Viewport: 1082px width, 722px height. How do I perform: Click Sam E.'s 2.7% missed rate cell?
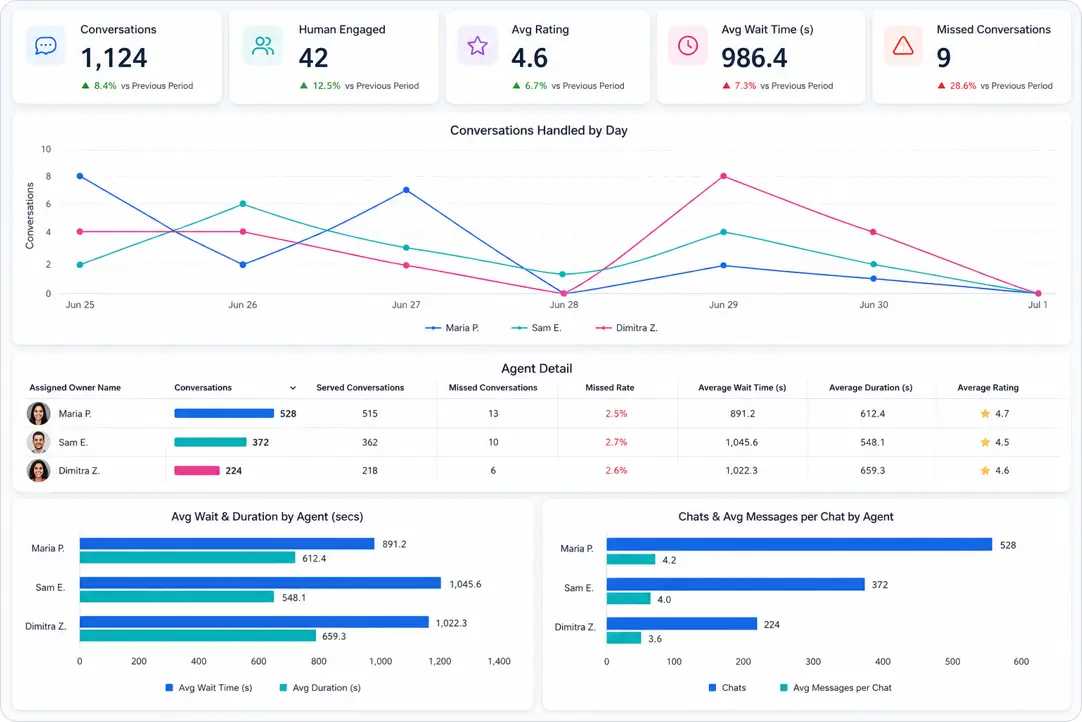click(616, 442)
